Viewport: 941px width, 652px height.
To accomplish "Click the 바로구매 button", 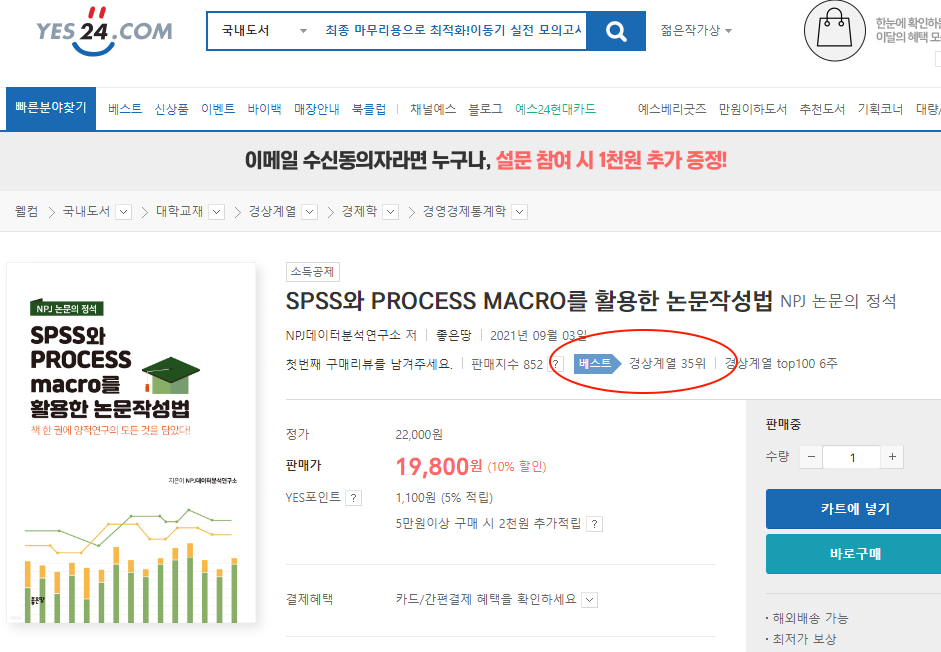I will (x=855, y=554).
